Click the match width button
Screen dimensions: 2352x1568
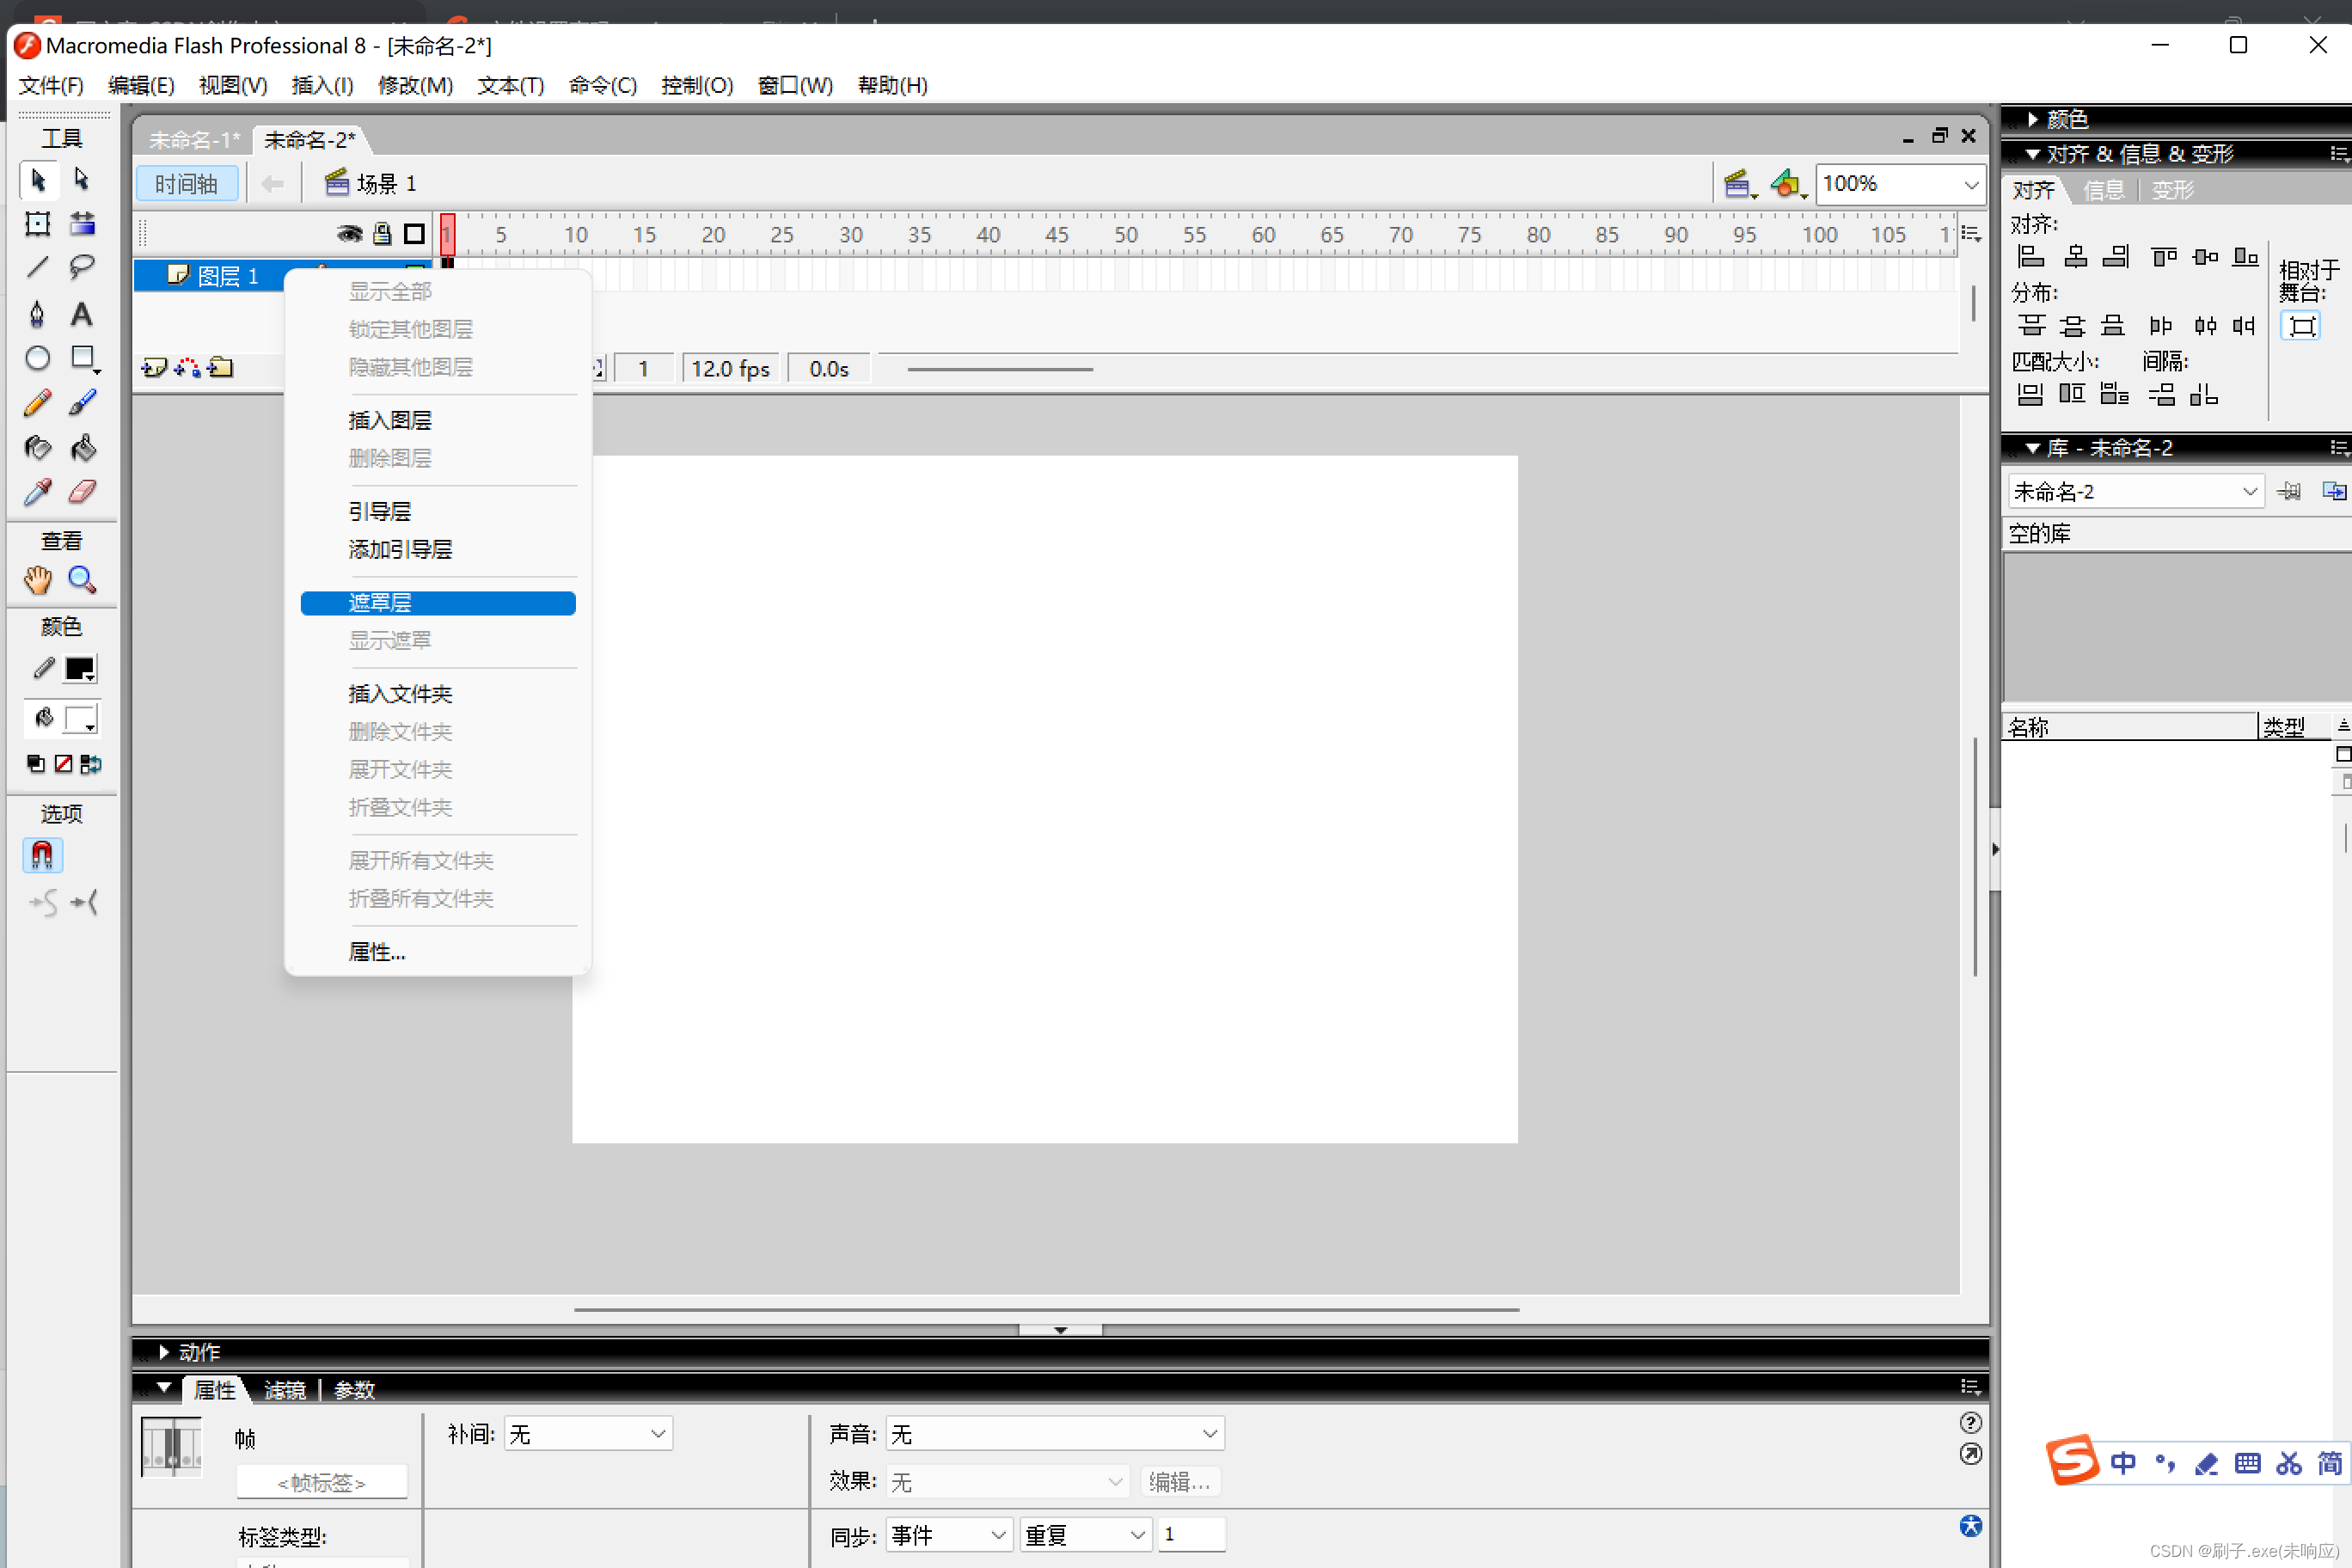[2030, 394]
